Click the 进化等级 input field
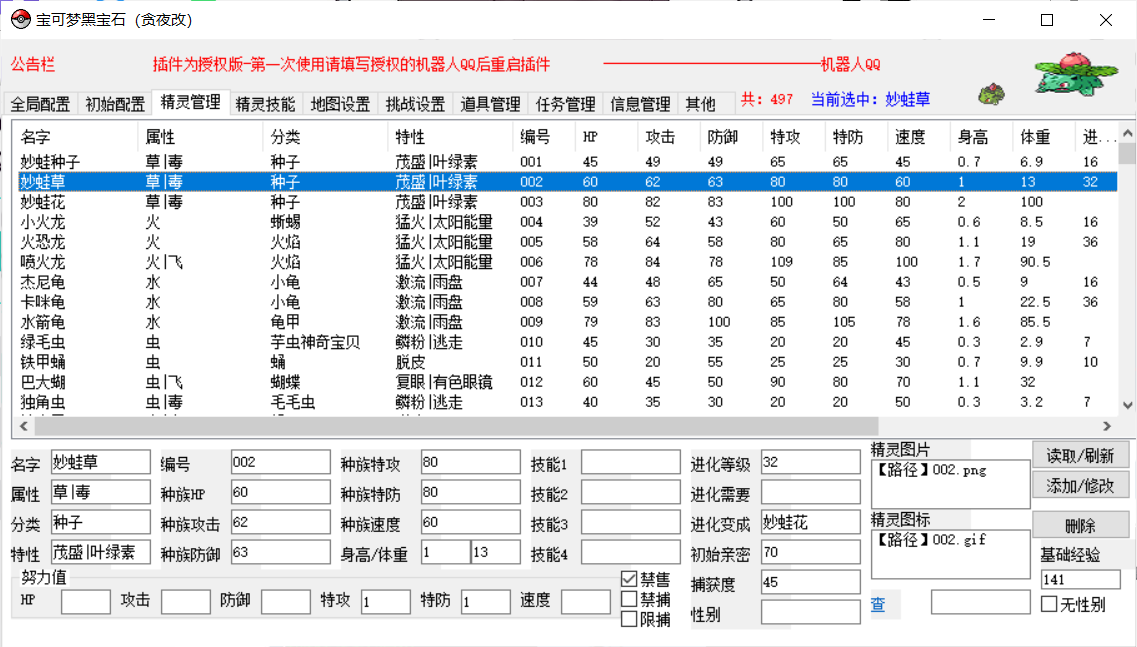1137x647 pixels. pyautogui.click(x=810, y=462)
